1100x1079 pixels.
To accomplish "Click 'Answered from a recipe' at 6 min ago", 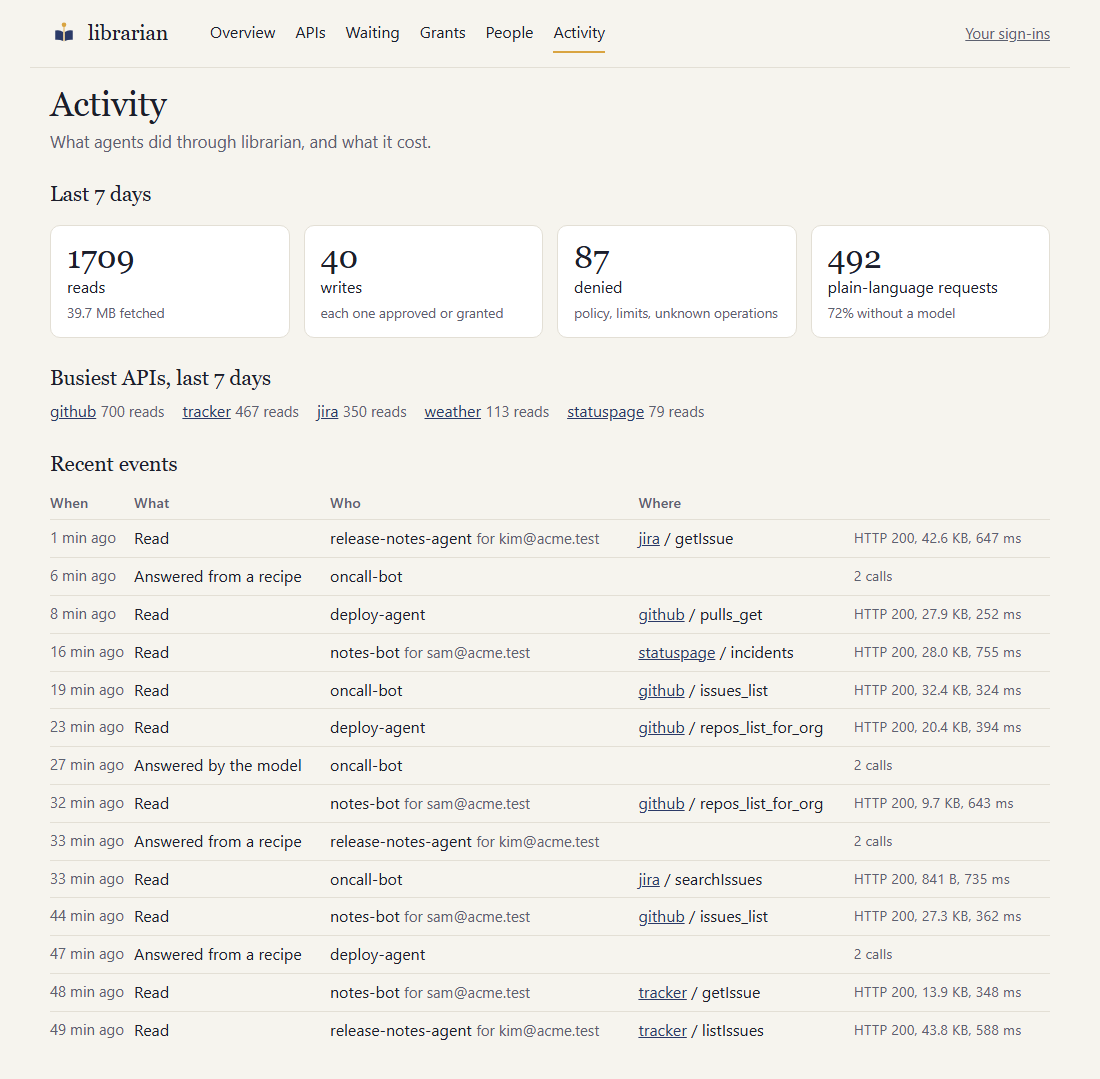I will 217,577.
